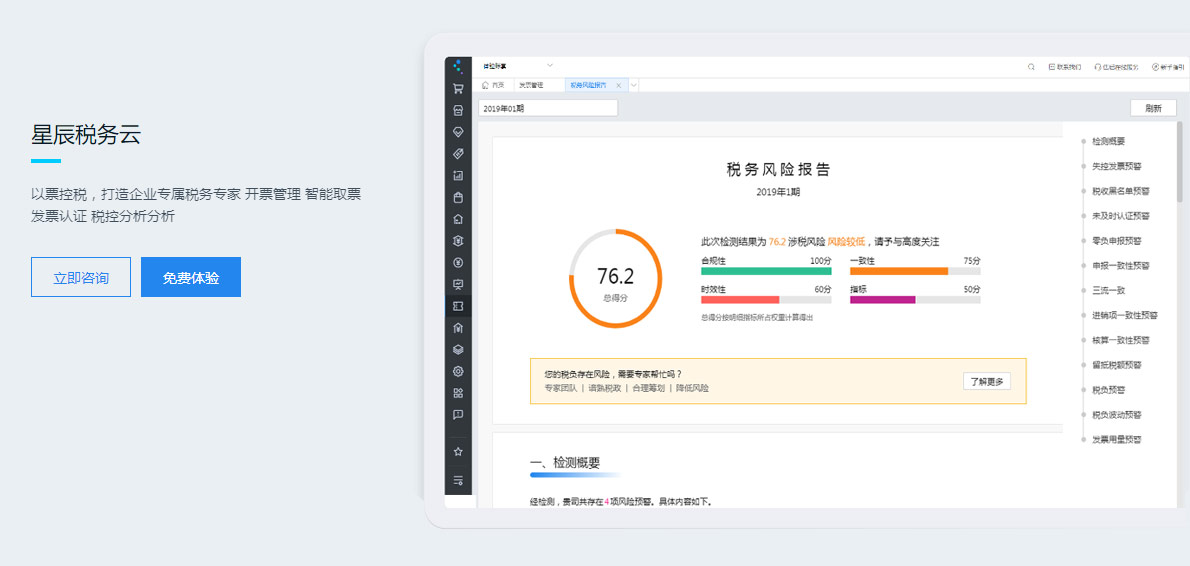
Task: Click the search magnifier icon in top bar
Action: click(1031, 67)
